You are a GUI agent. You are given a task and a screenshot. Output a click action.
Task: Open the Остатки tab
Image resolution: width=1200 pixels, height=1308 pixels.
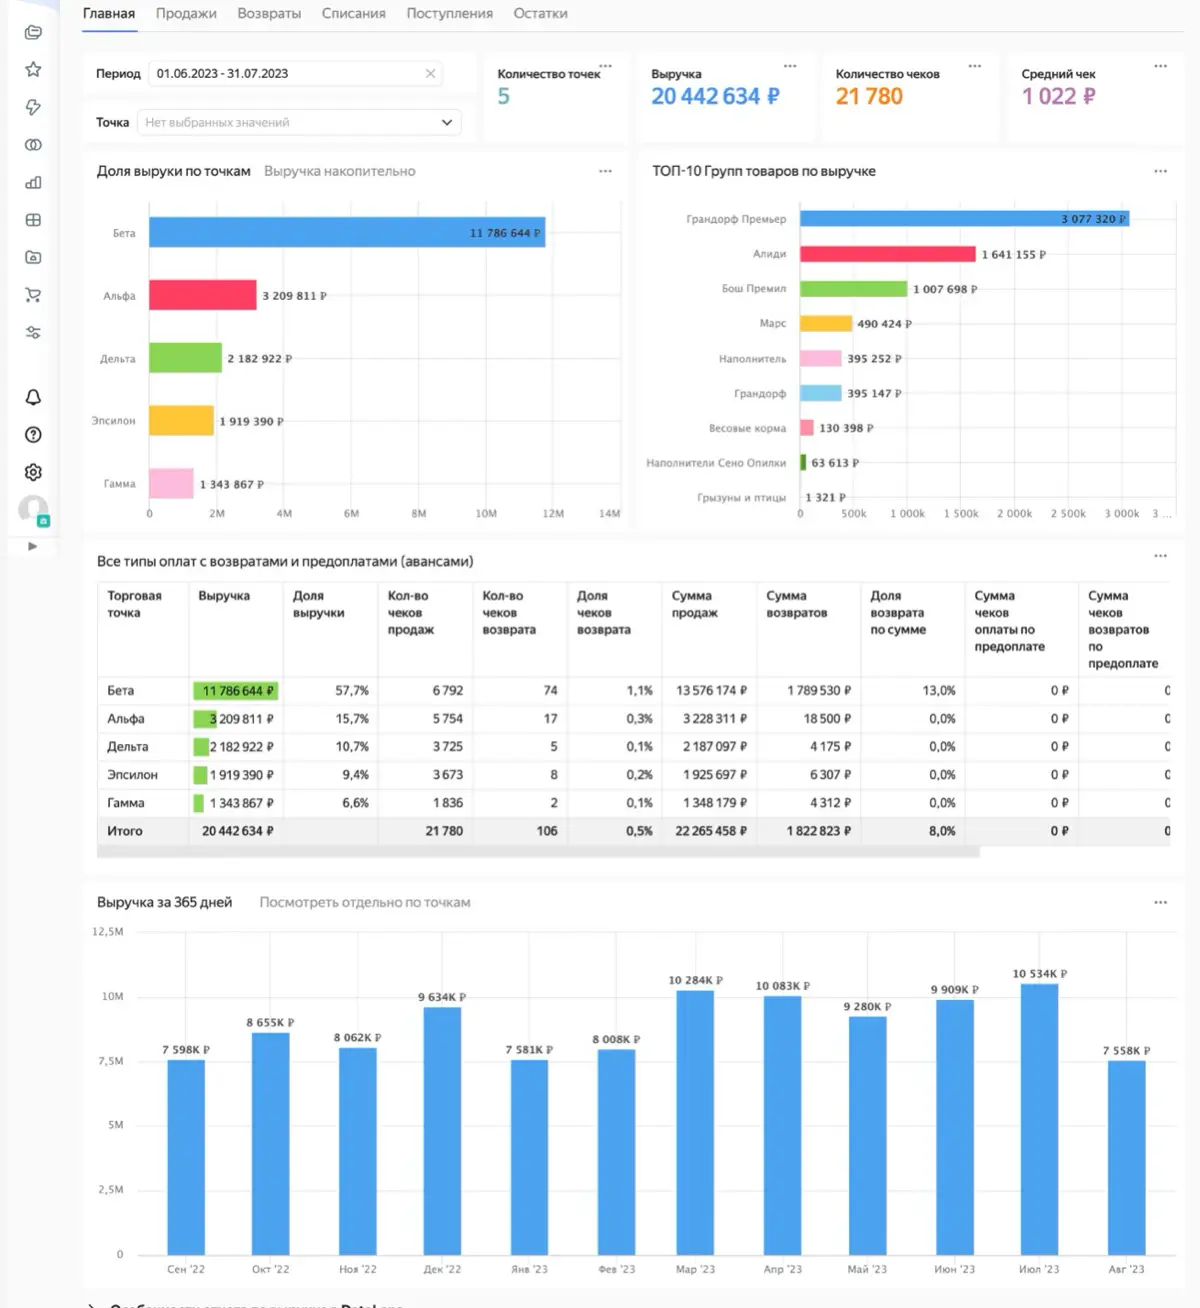pyautogui.click(x=540, y=14)
